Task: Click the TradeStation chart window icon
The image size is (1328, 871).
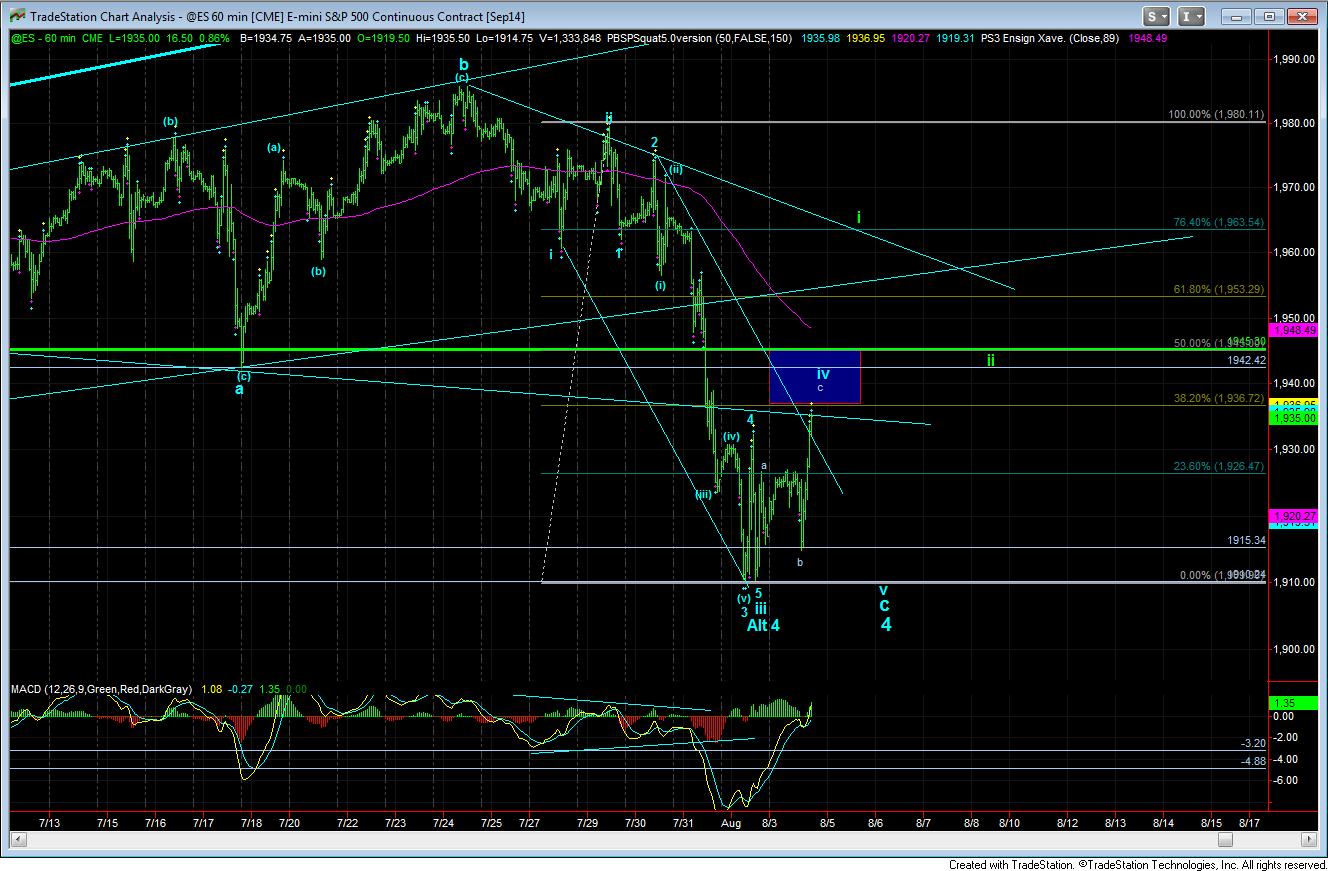Action: click(x=15, y=16)
